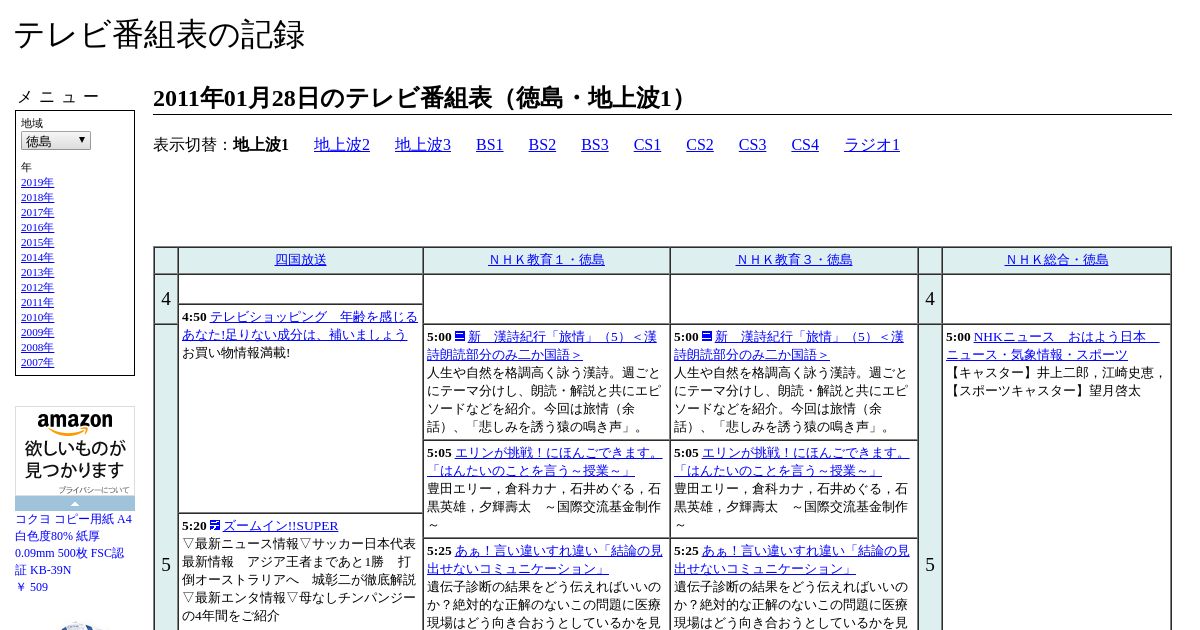This screenshot has height=630, width=1200.
Task: Click the テレビ番組表の記録 site title
Action: pyautogui.click(x=159, y=34)
